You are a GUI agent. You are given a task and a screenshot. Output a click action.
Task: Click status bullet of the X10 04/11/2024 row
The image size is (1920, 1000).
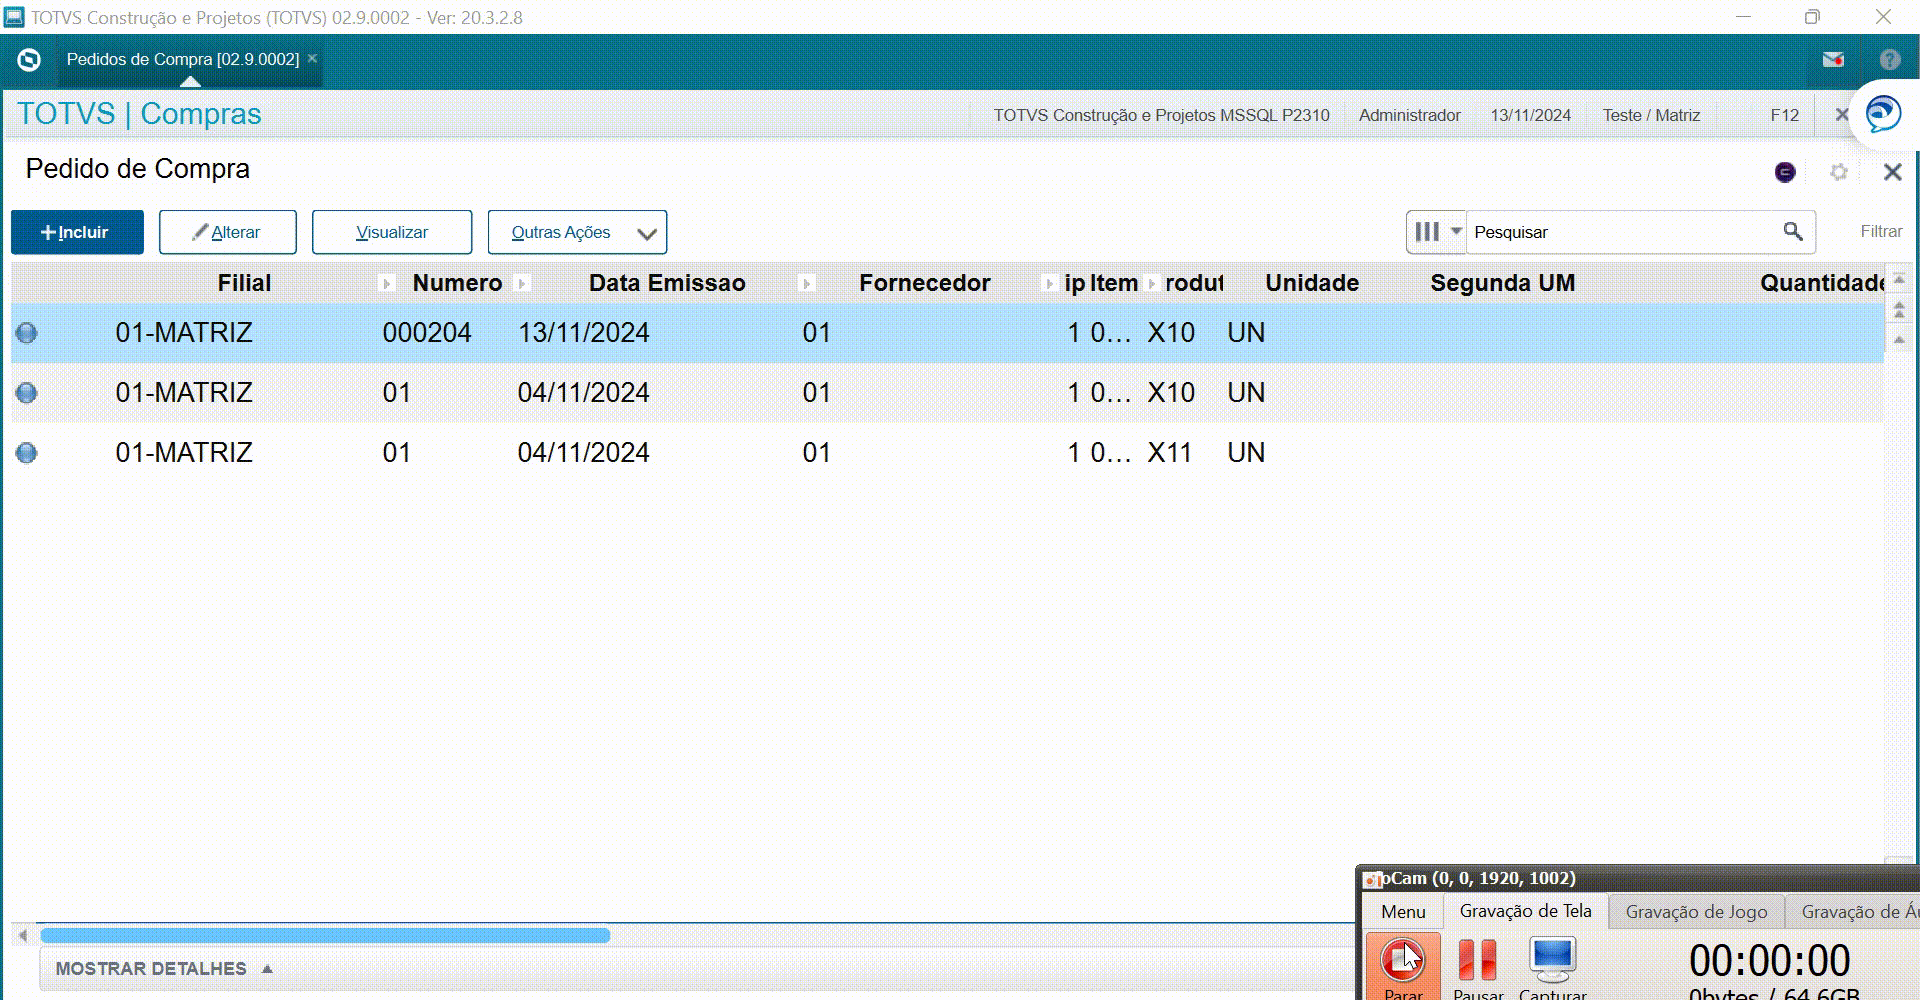(x=27, y=393)
